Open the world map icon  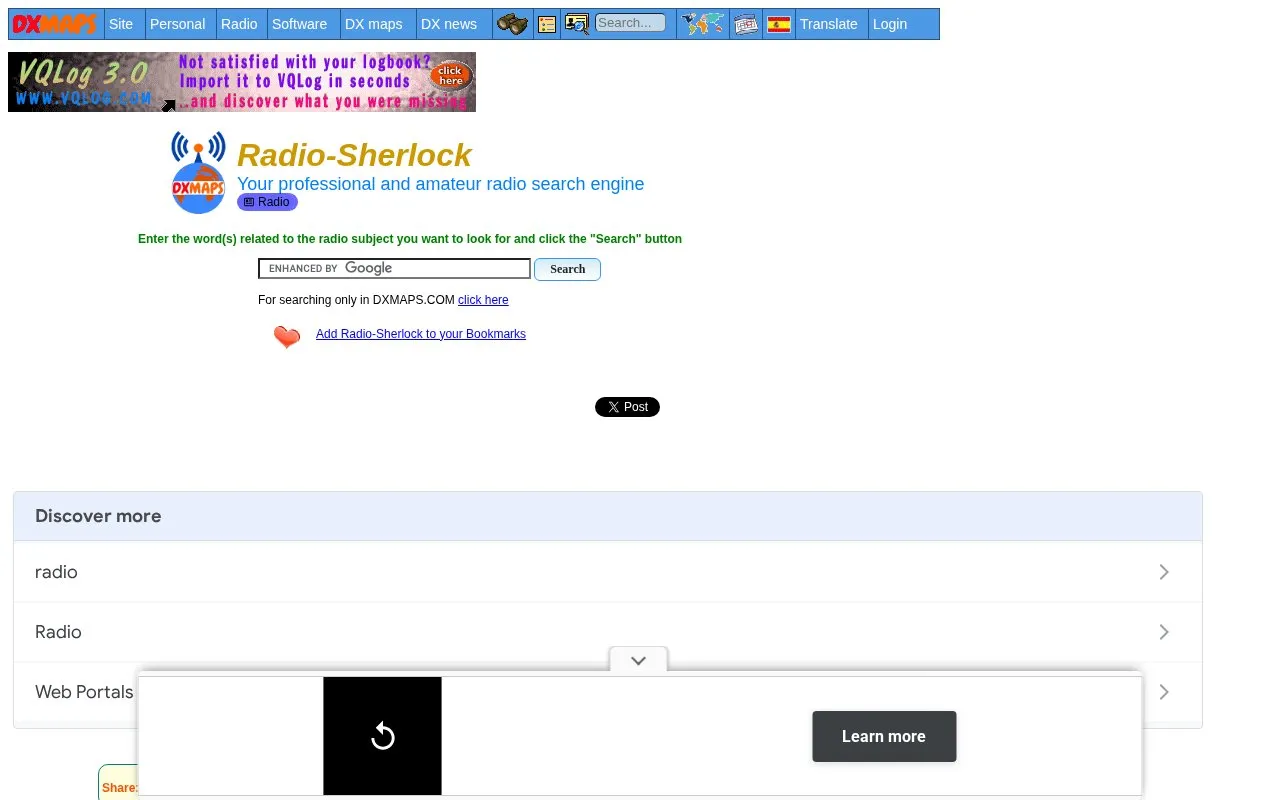(702, 24)
